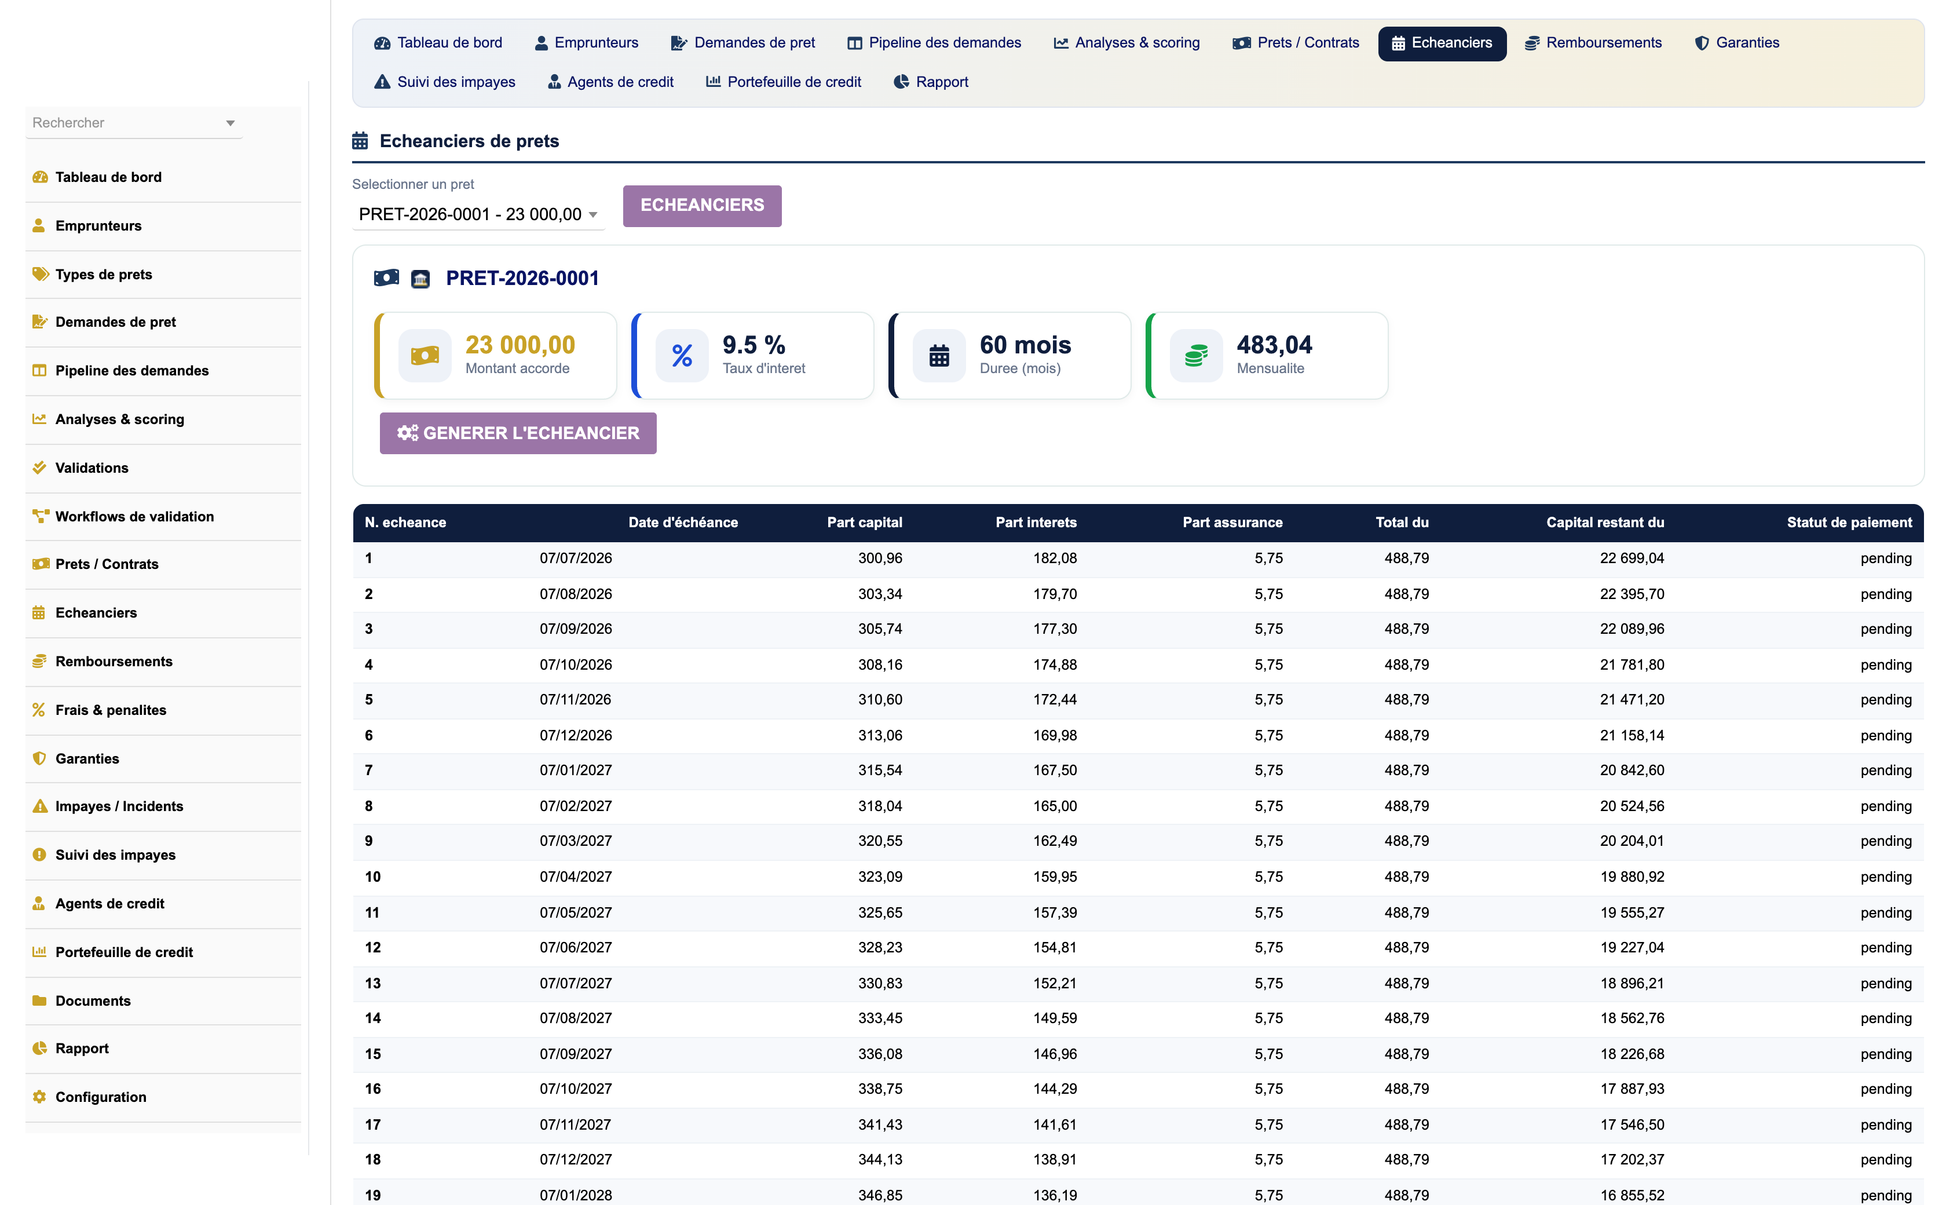Image resolution: width=1946 pixels, height=1205 pixels.
Task: Open the Rechercher dropdown arrow
Action: [230, 123]
